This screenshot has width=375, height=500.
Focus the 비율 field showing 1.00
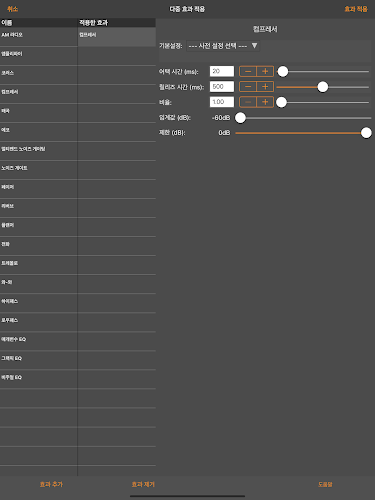tap(222, 102)
